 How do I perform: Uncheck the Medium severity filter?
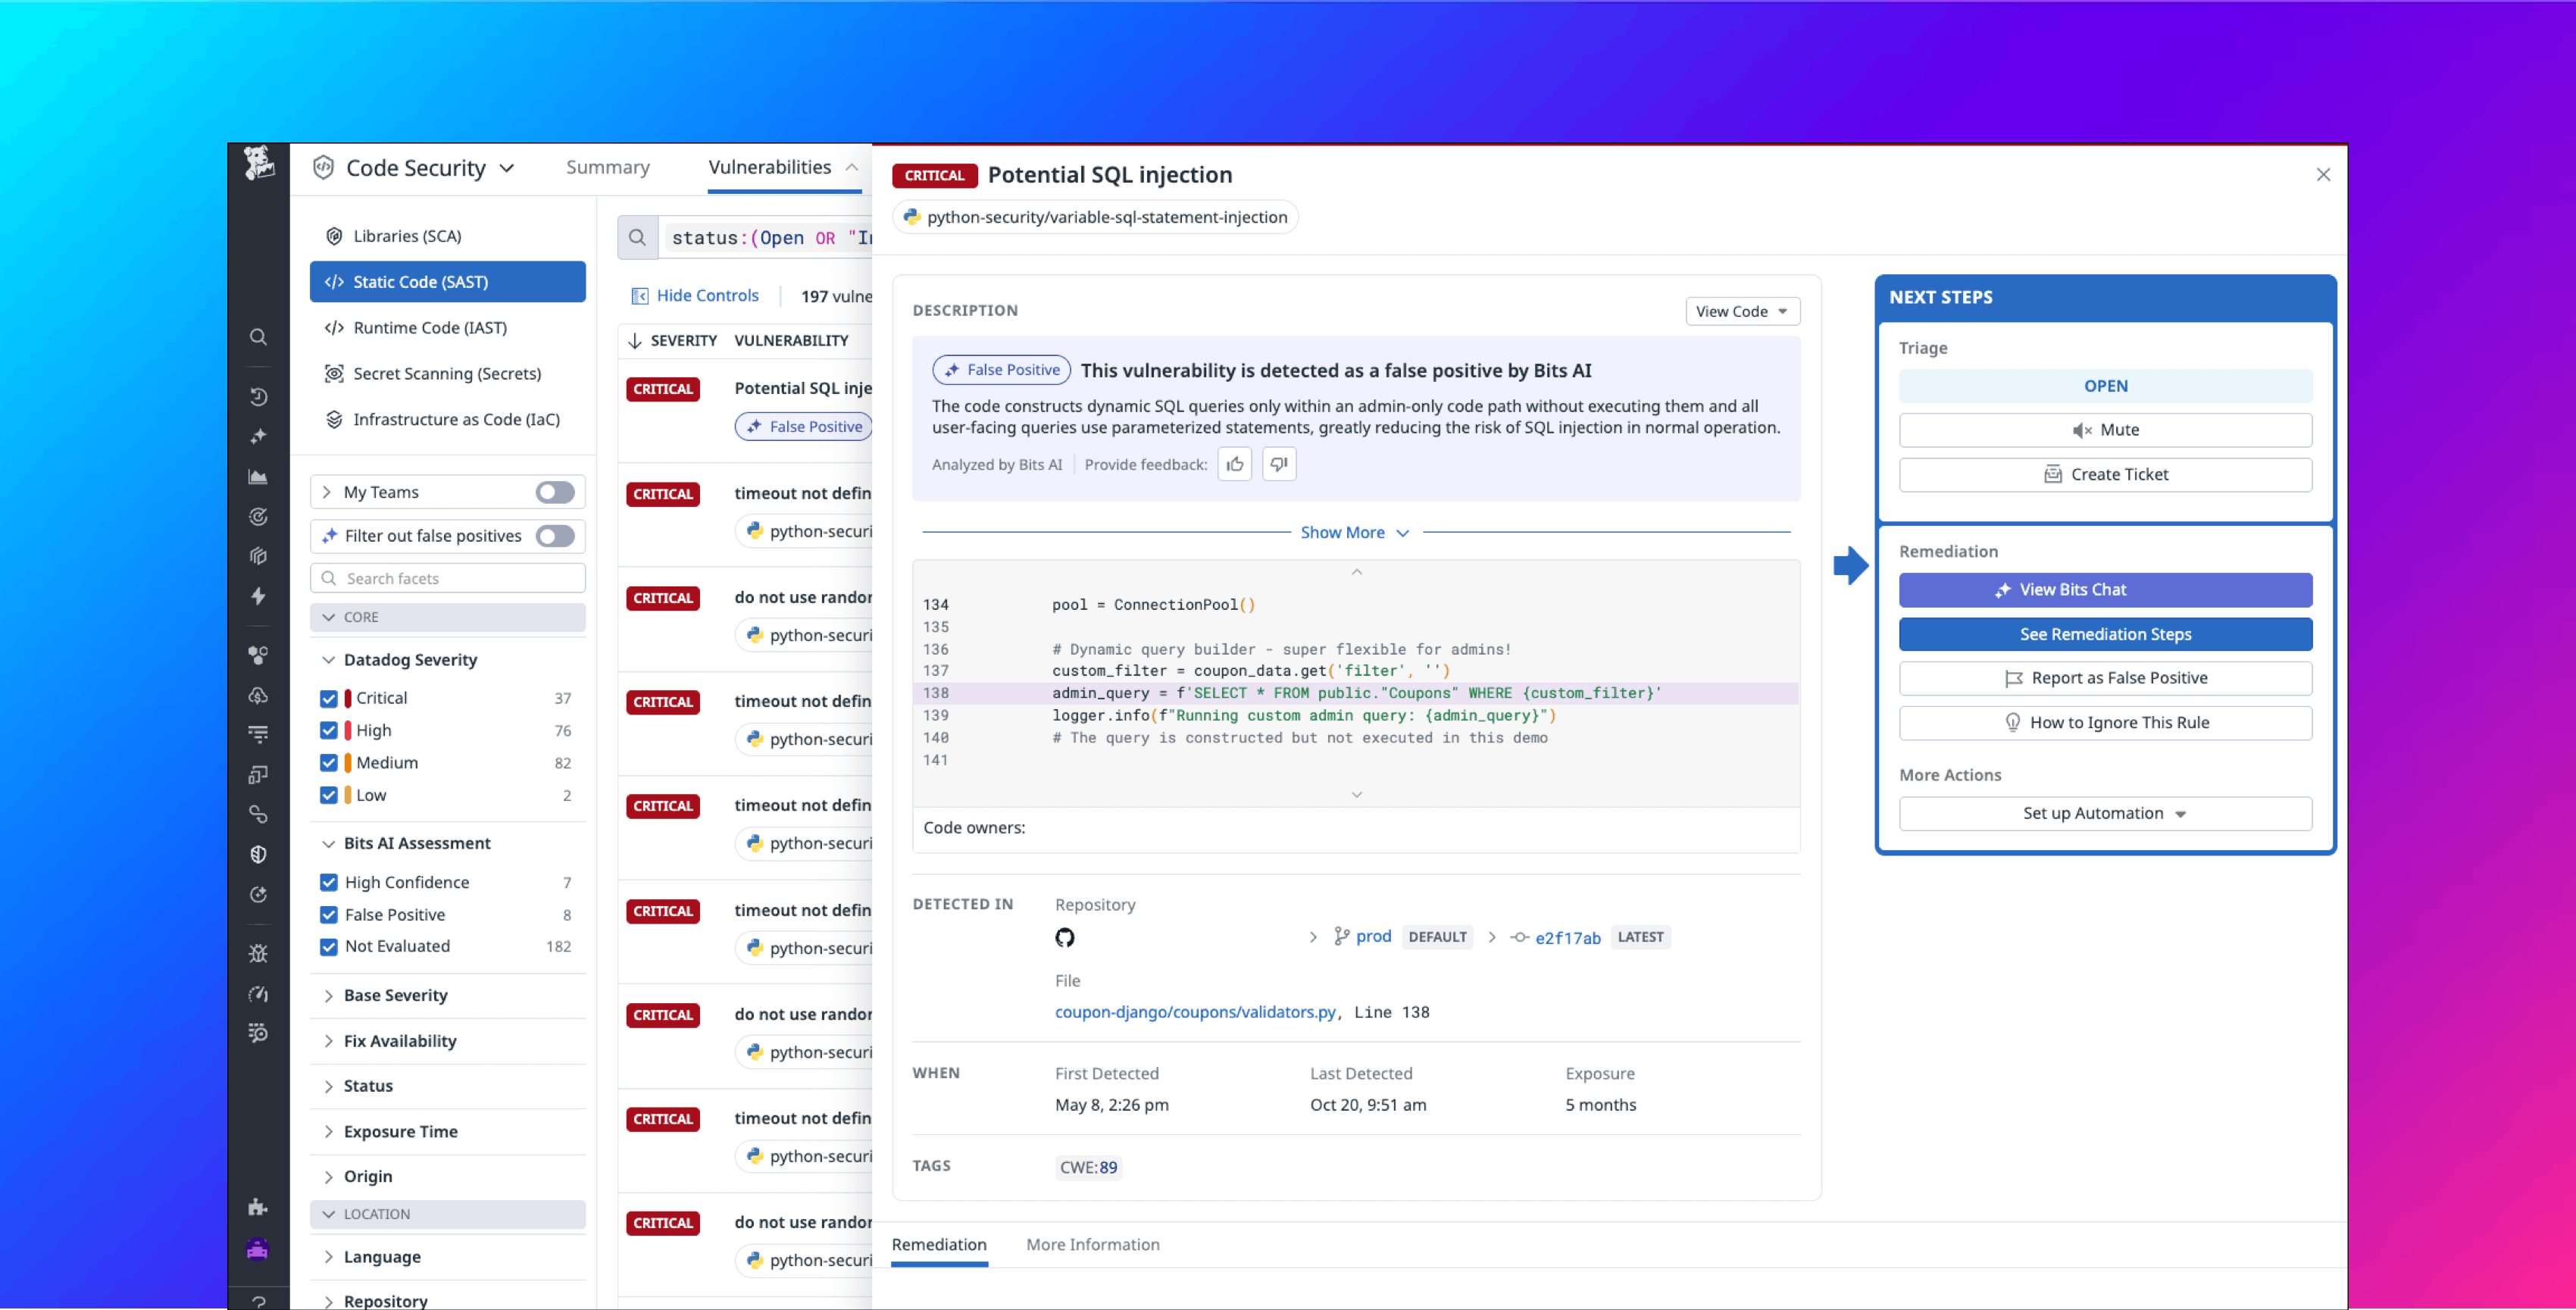330,762
